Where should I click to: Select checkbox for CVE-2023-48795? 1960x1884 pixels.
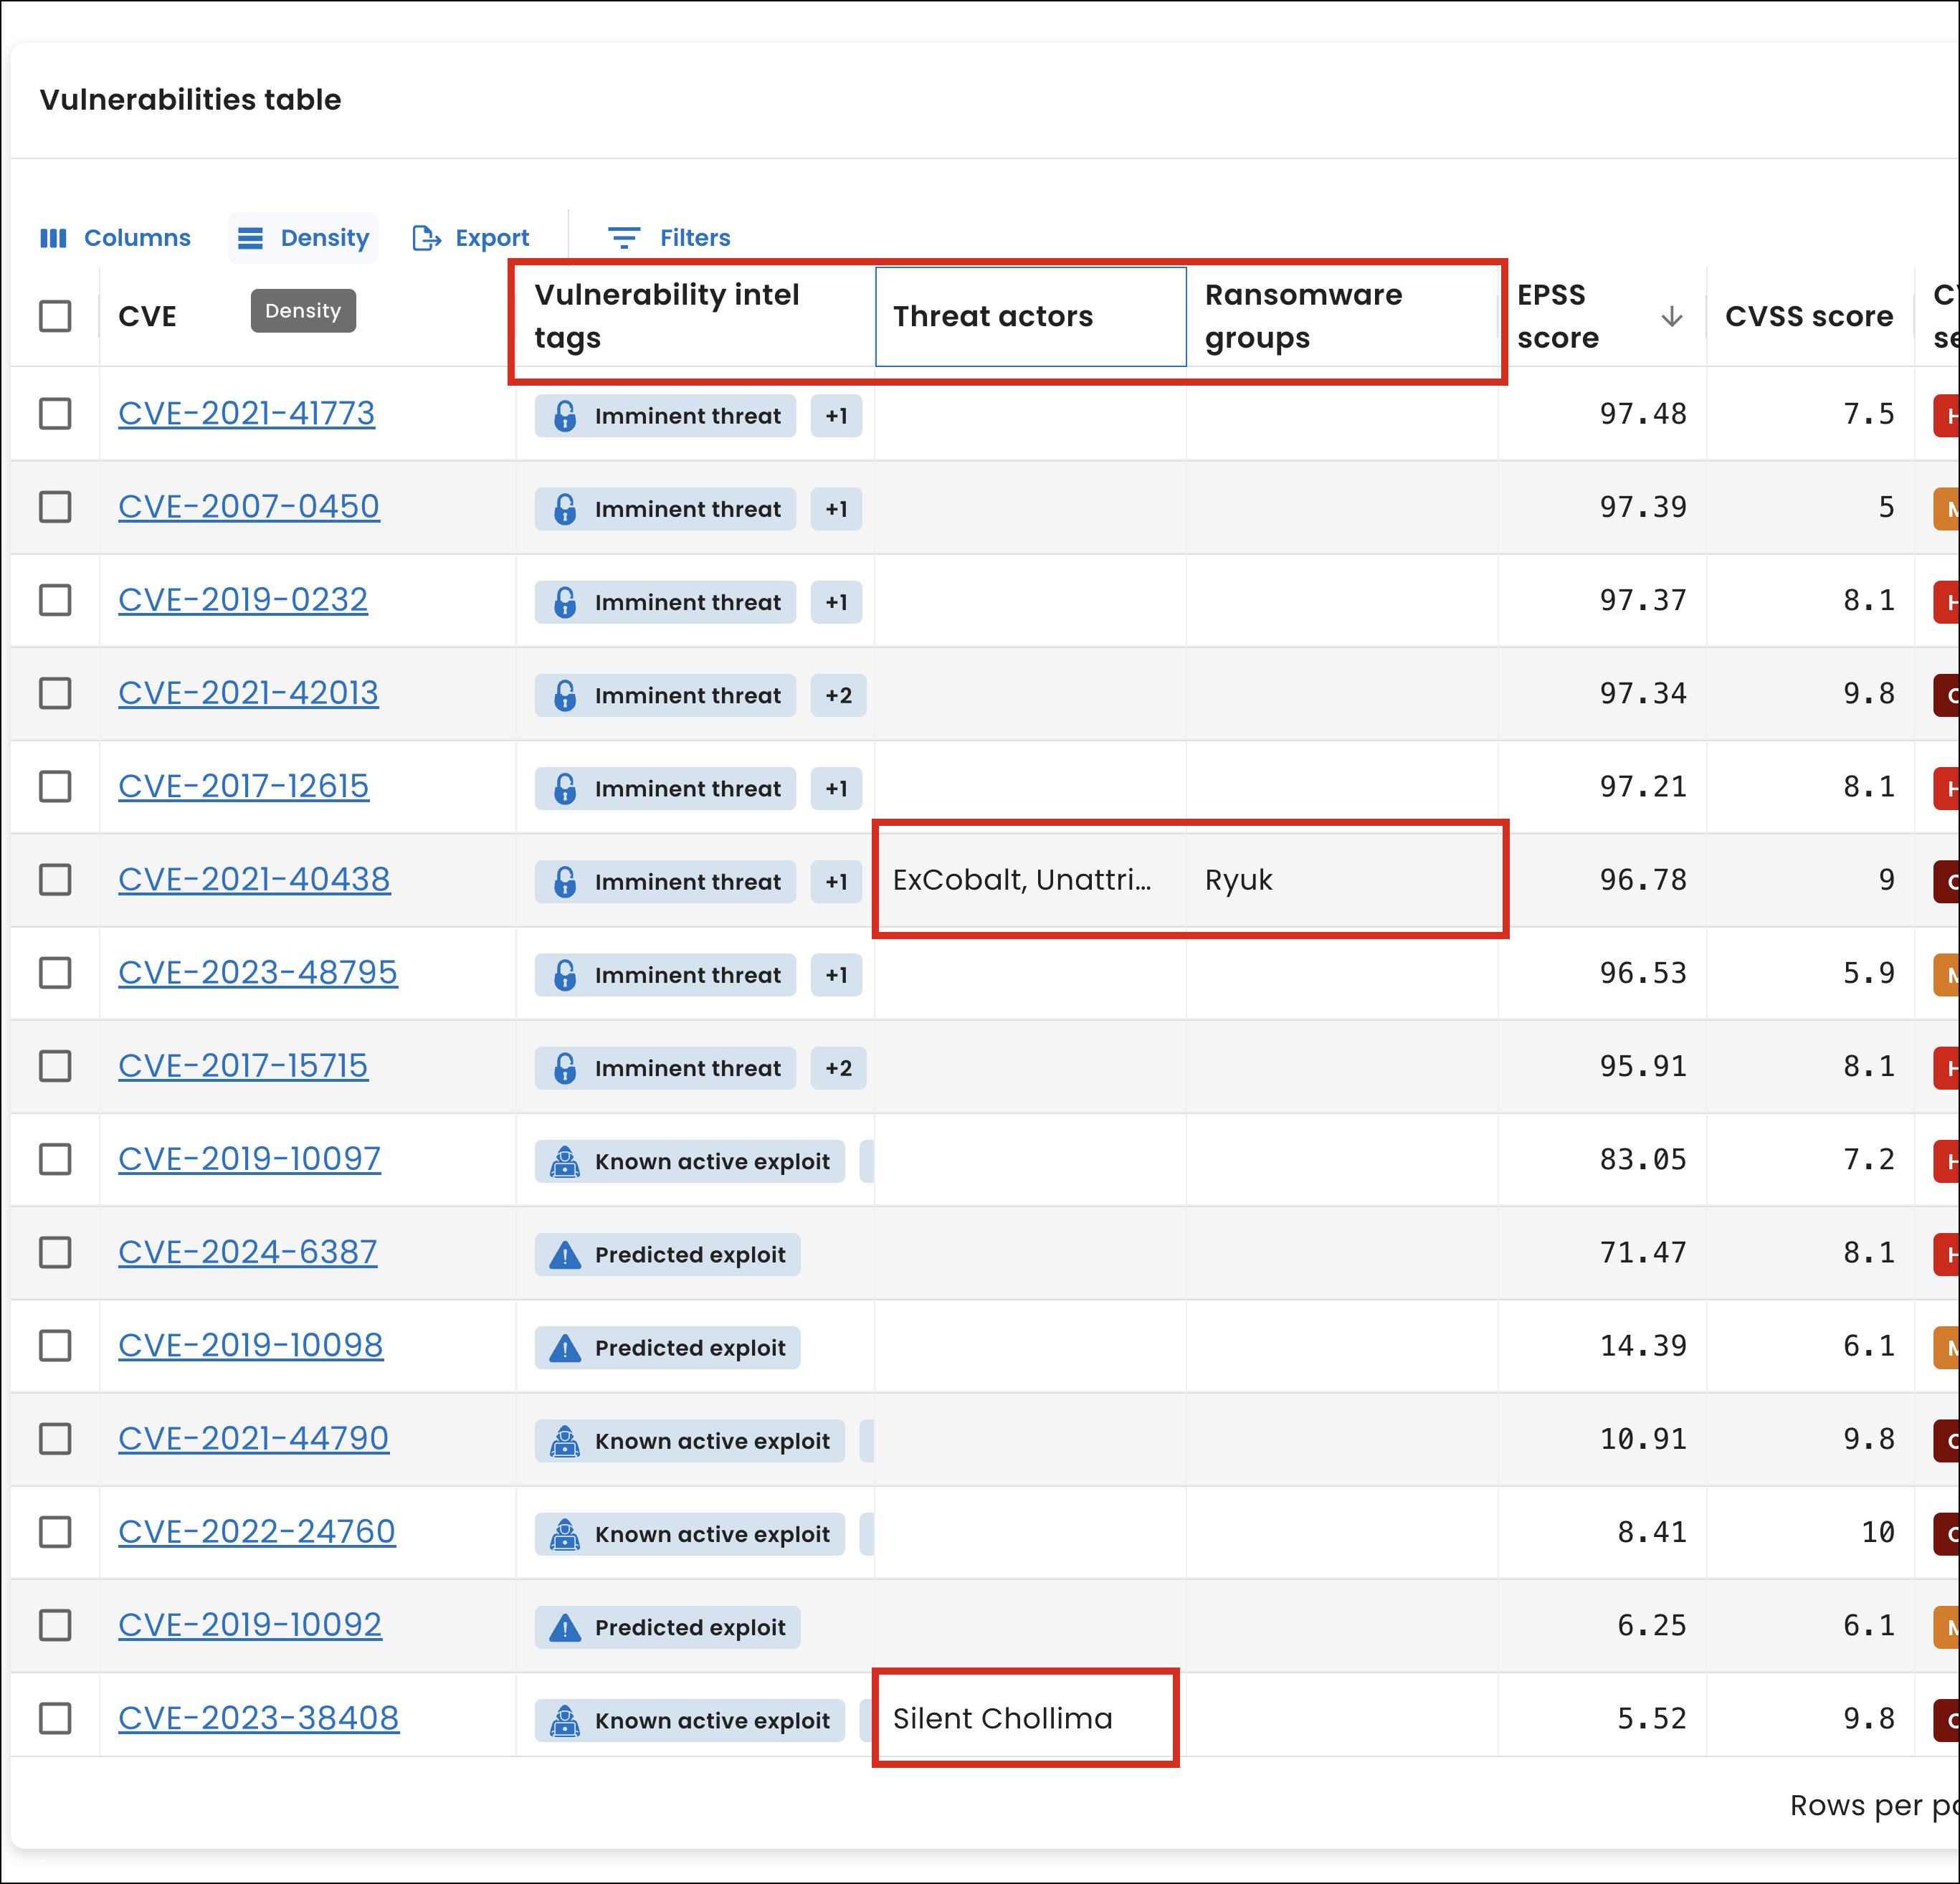pyautogui.click(x=55, y=973)
